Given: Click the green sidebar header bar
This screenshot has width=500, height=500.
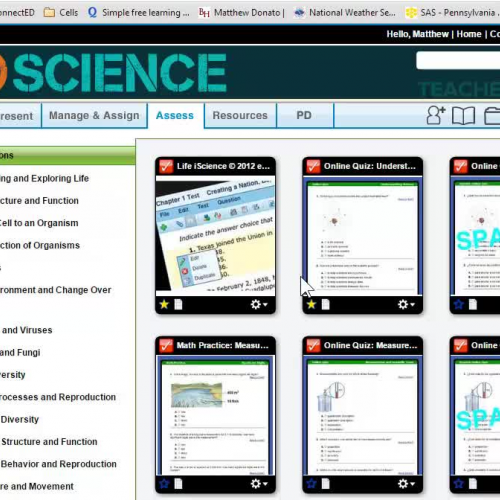Looking at the screenshot, I should point(67,156).
